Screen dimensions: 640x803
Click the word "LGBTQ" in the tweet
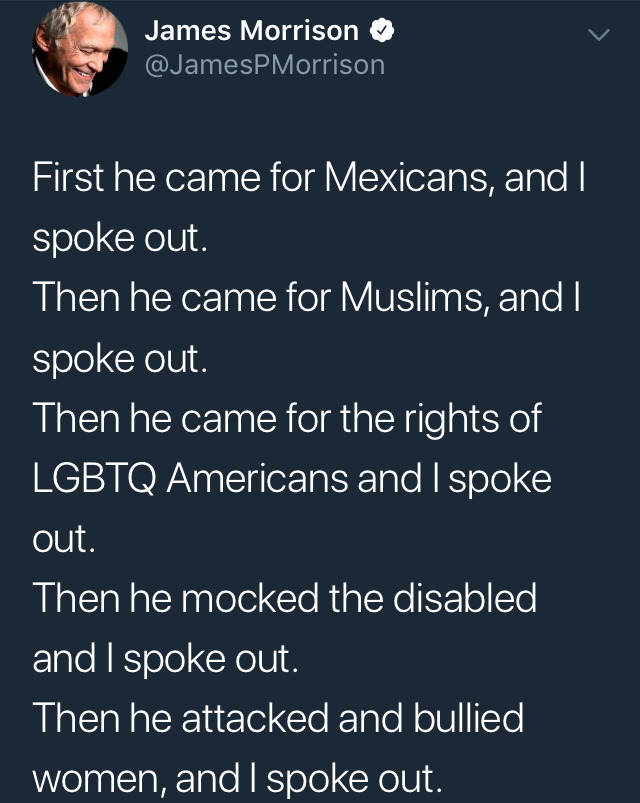95,478
